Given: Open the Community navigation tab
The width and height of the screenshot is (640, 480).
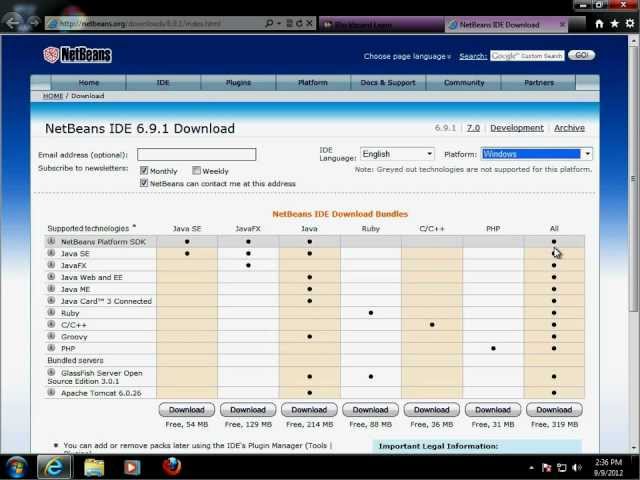Looking at the screenshot, I should 464,82.
